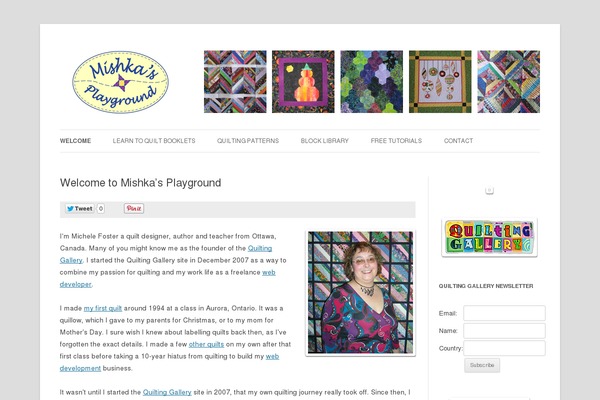This screenshot has height=400, width=600.
Task: Click the red Pin it button
Action: pos(134,209)
